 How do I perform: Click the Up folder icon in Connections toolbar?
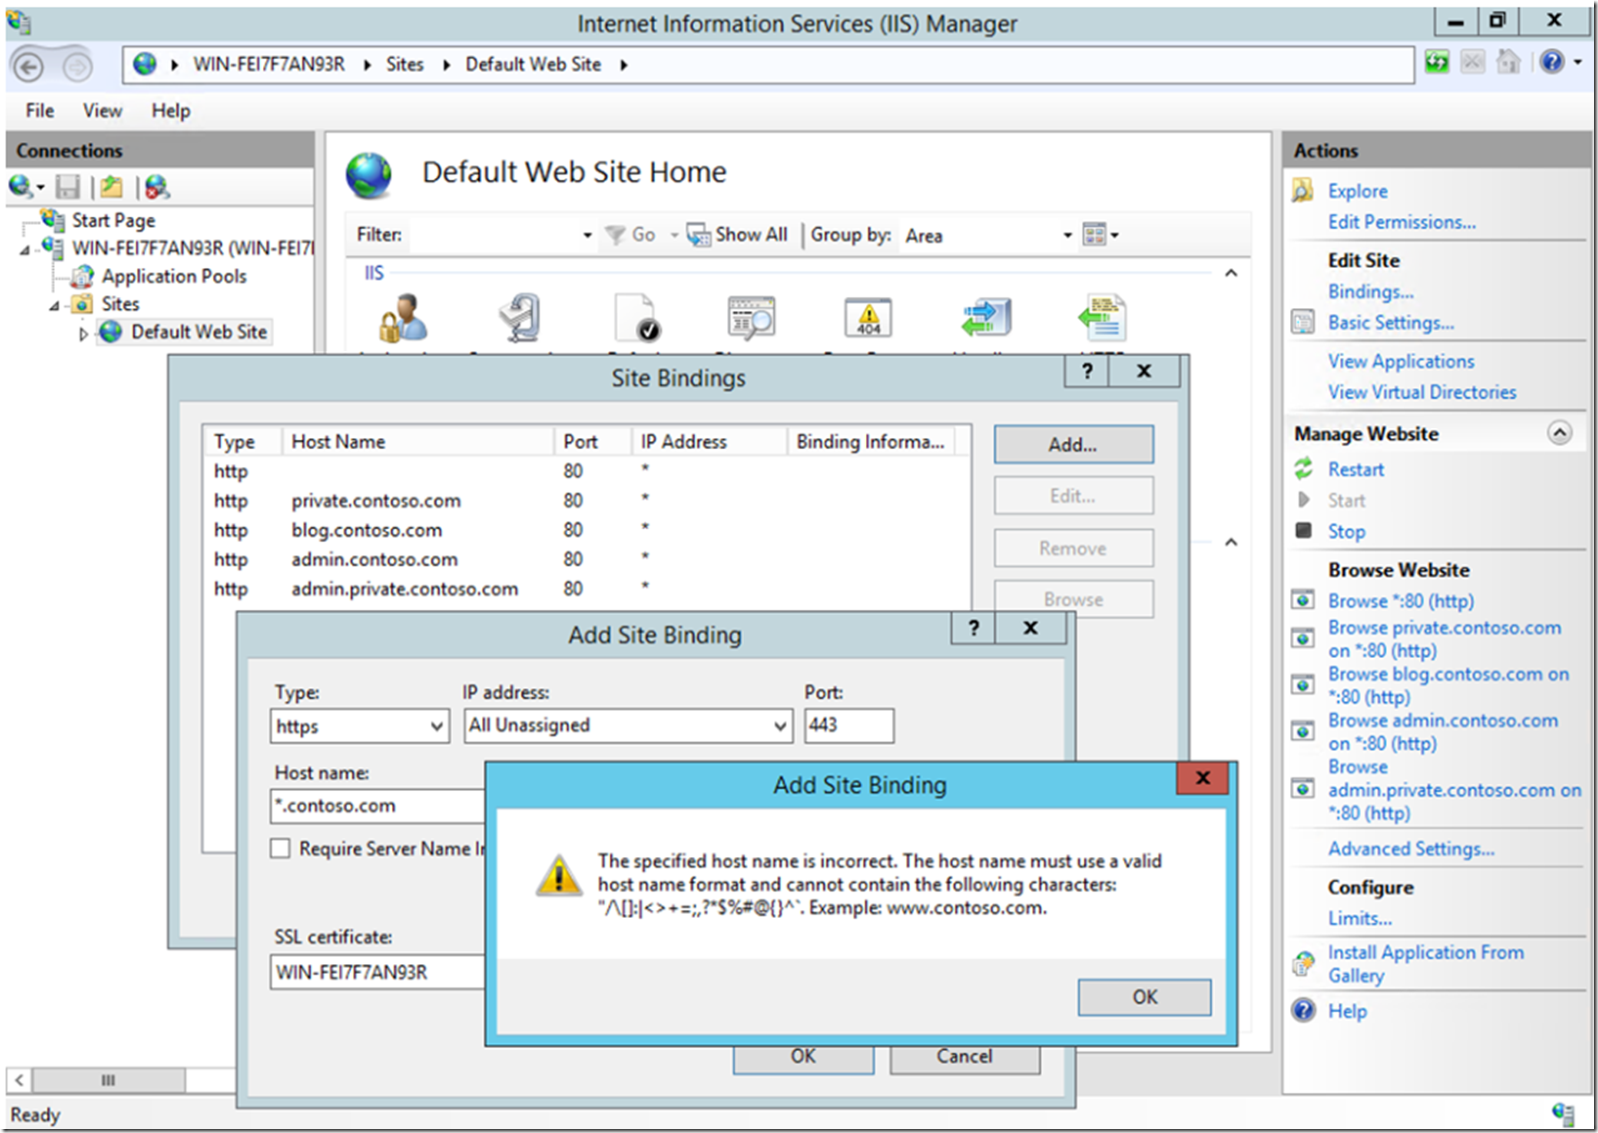click(111, 186)
